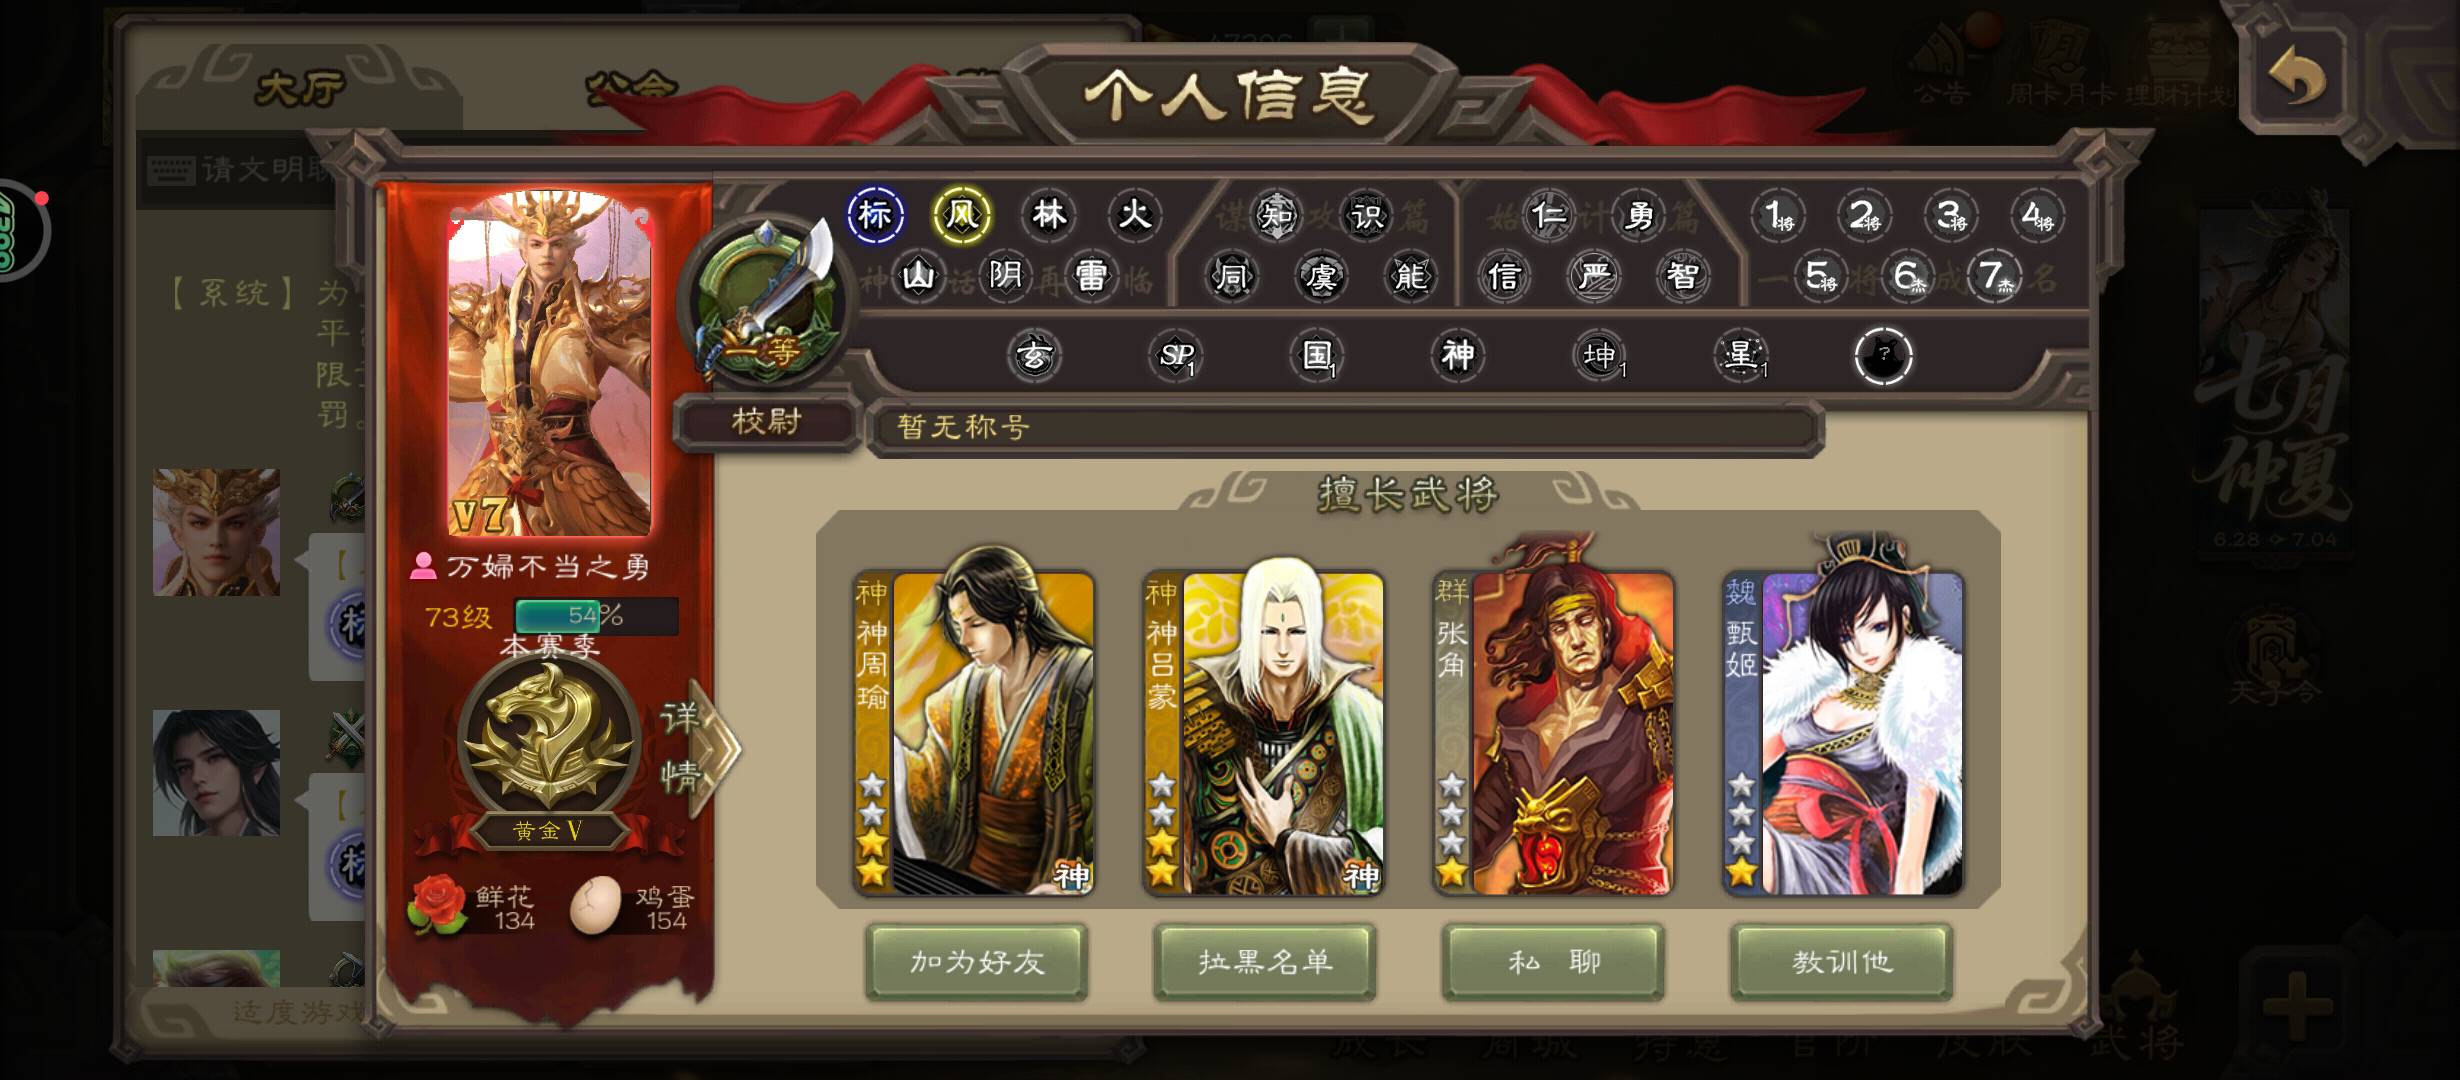Click the 神 pack icon in bottom row
The width and height of the screenshot is (2460, 1080).
(1458, 355)
